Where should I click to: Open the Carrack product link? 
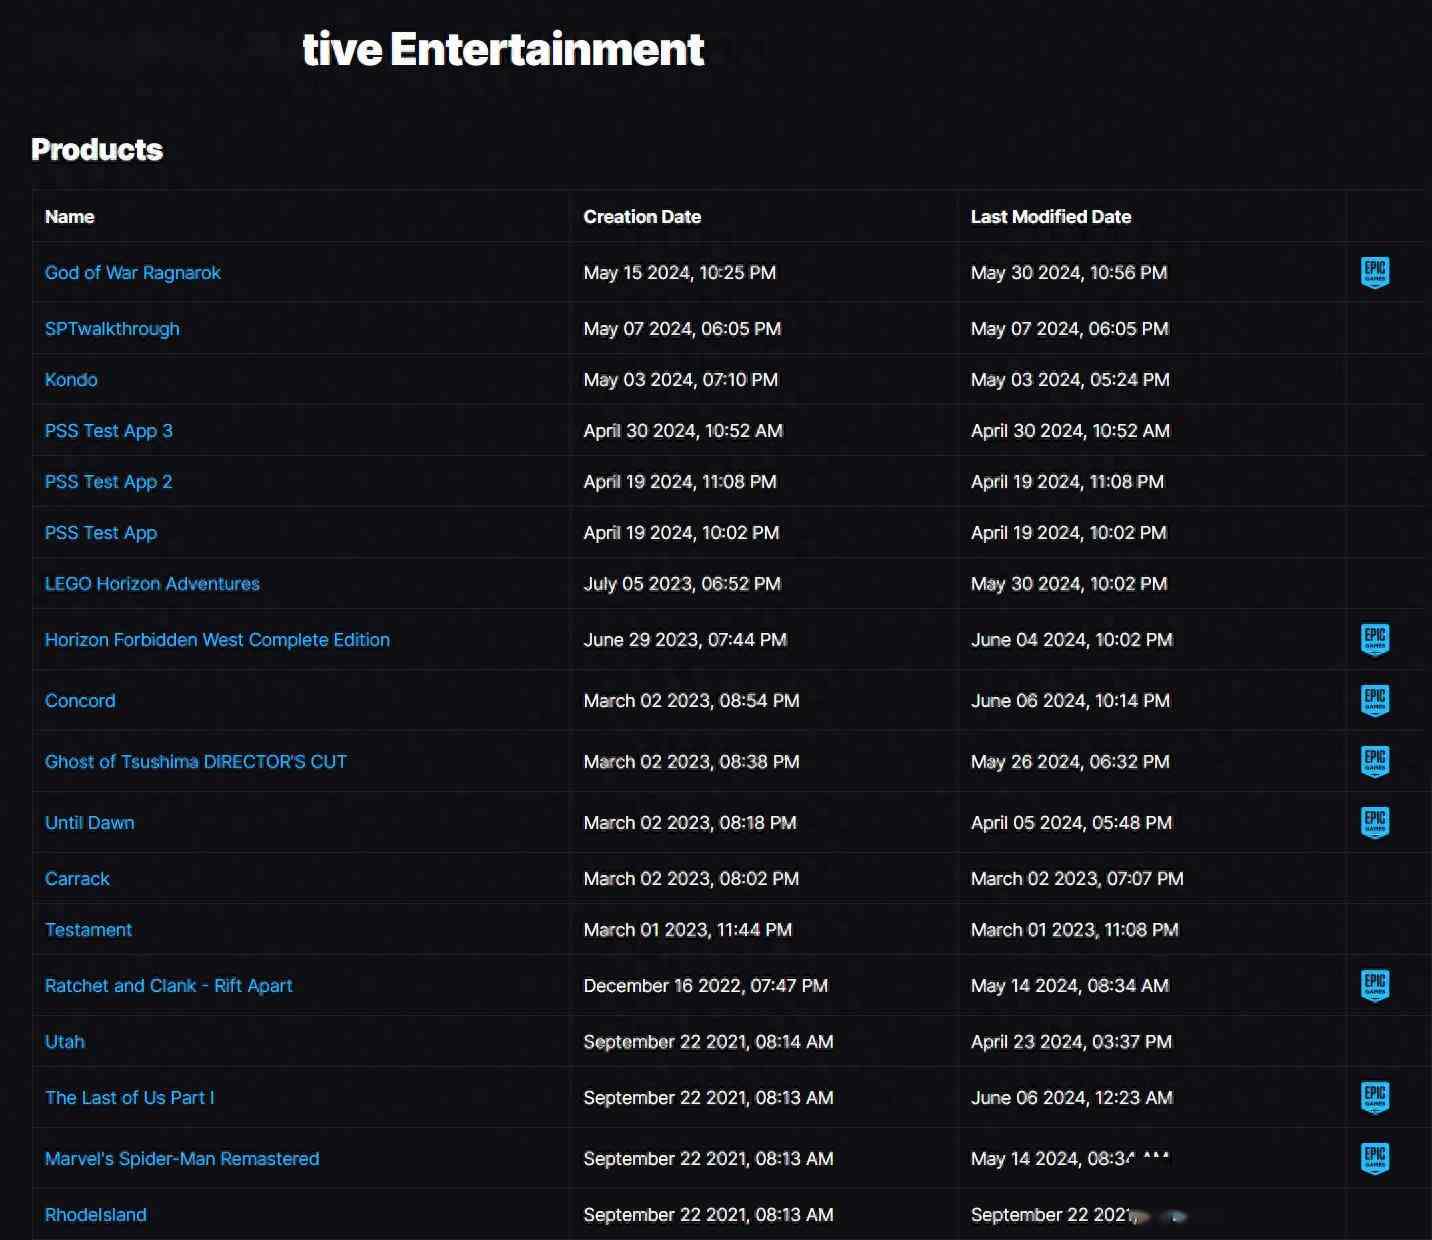click(77, 879)
